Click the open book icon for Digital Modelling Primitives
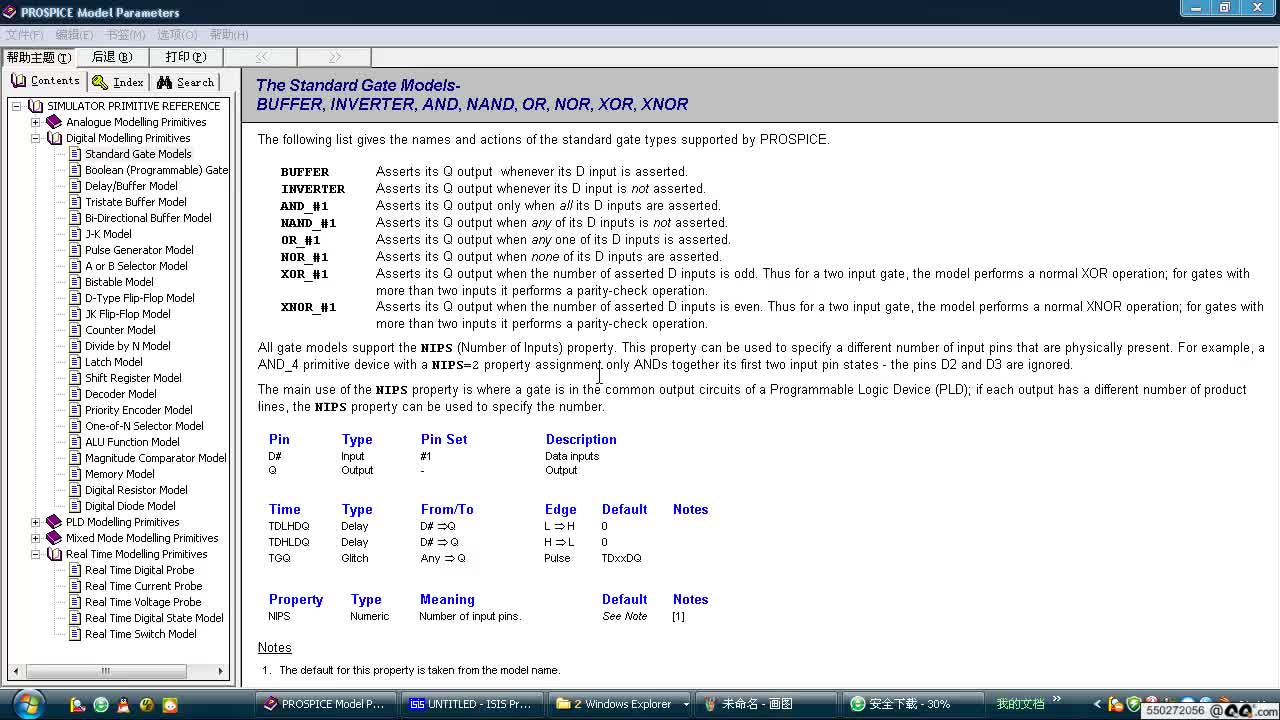This screenshot has width=1280, height=720. (x=54, y=138)
